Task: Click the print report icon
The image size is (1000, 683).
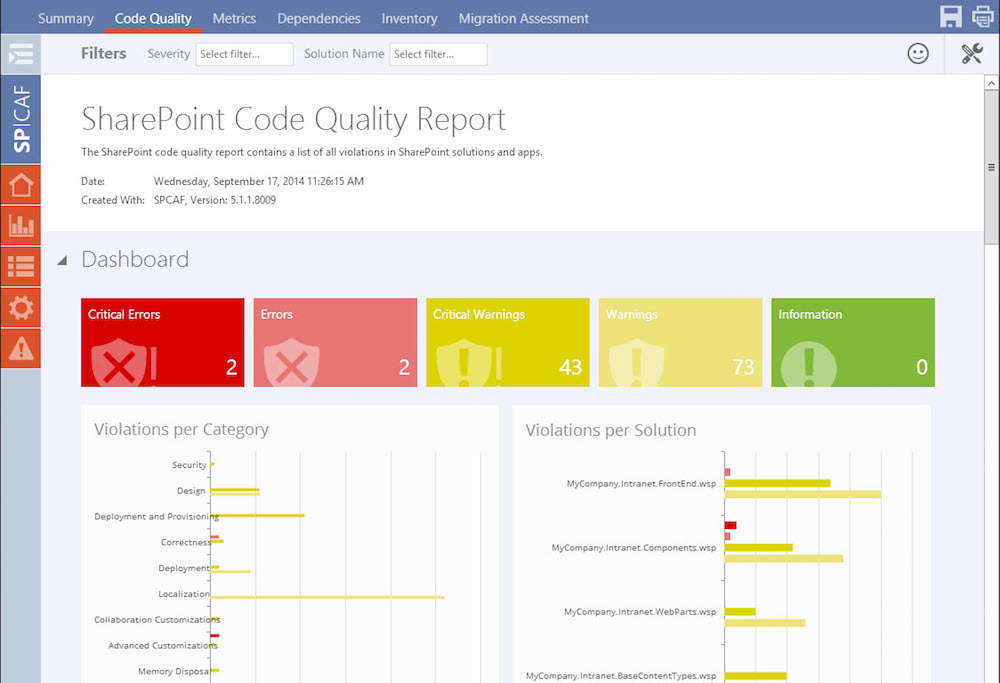Action: click(982, 16)
